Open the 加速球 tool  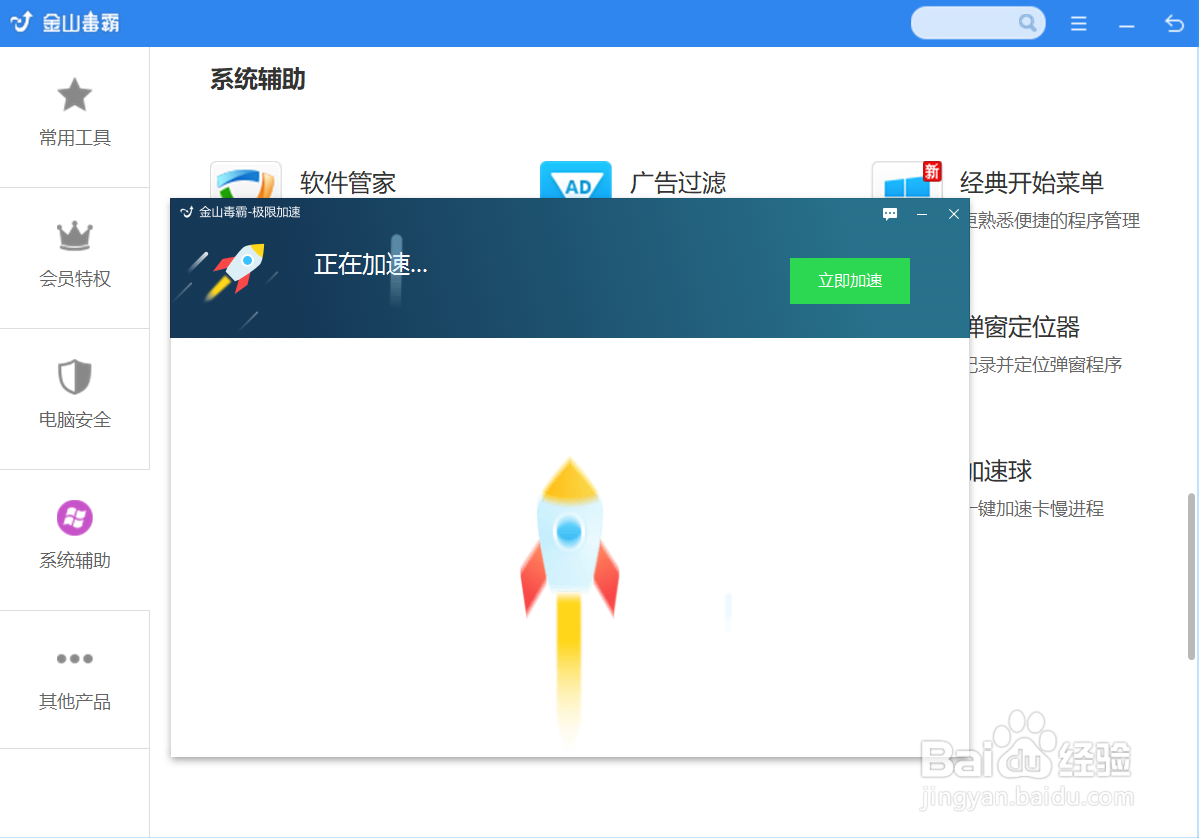point(1001,471)
